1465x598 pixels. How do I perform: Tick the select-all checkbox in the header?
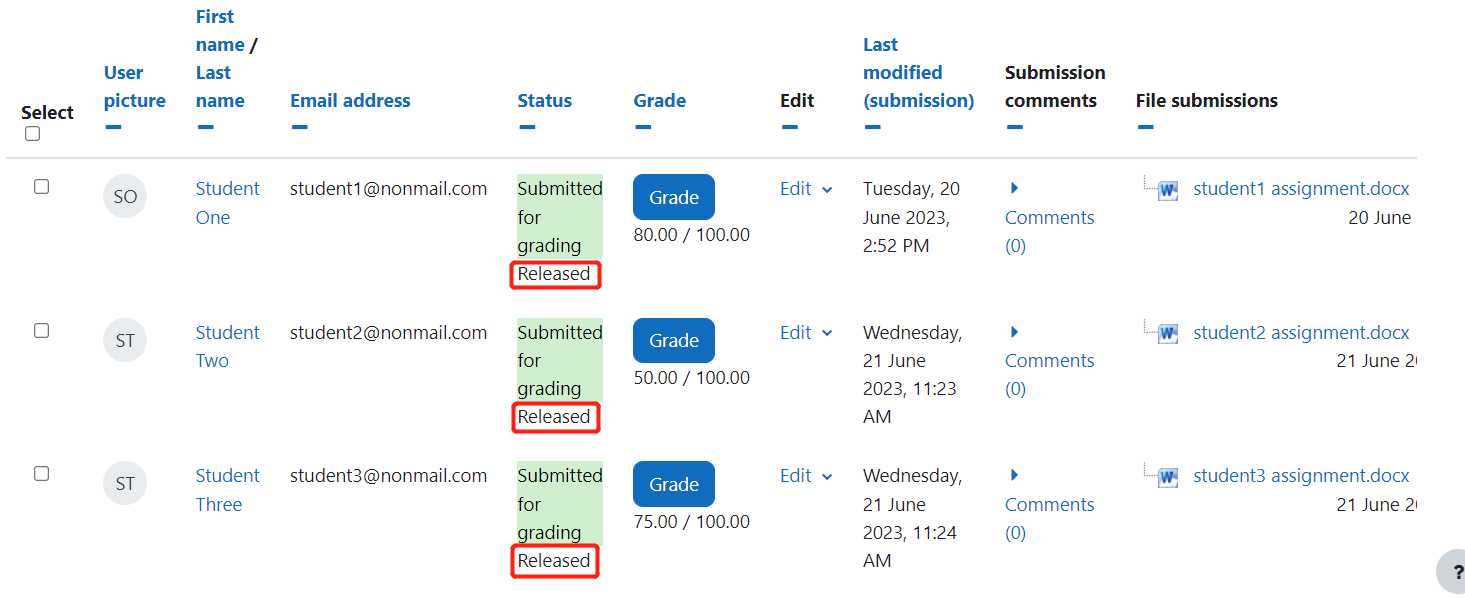pyautogui.click(x=32, y=134)
